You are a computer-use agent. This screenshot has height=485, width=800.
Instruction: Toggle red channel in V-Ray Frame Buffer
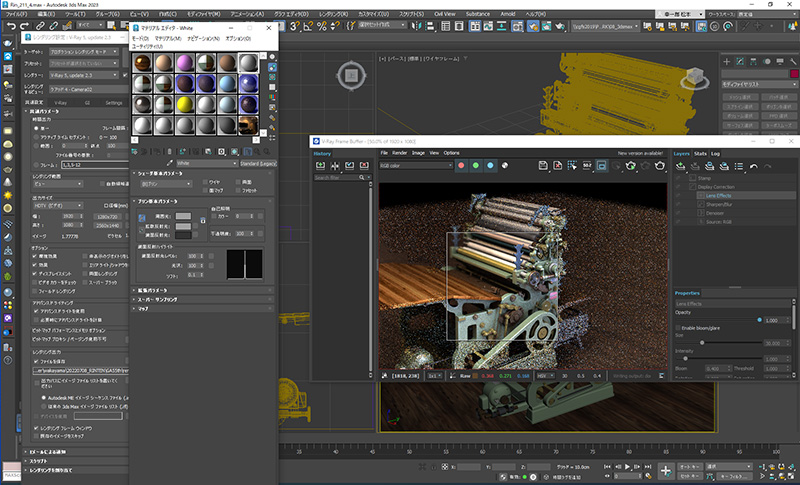tap(461, 165)
